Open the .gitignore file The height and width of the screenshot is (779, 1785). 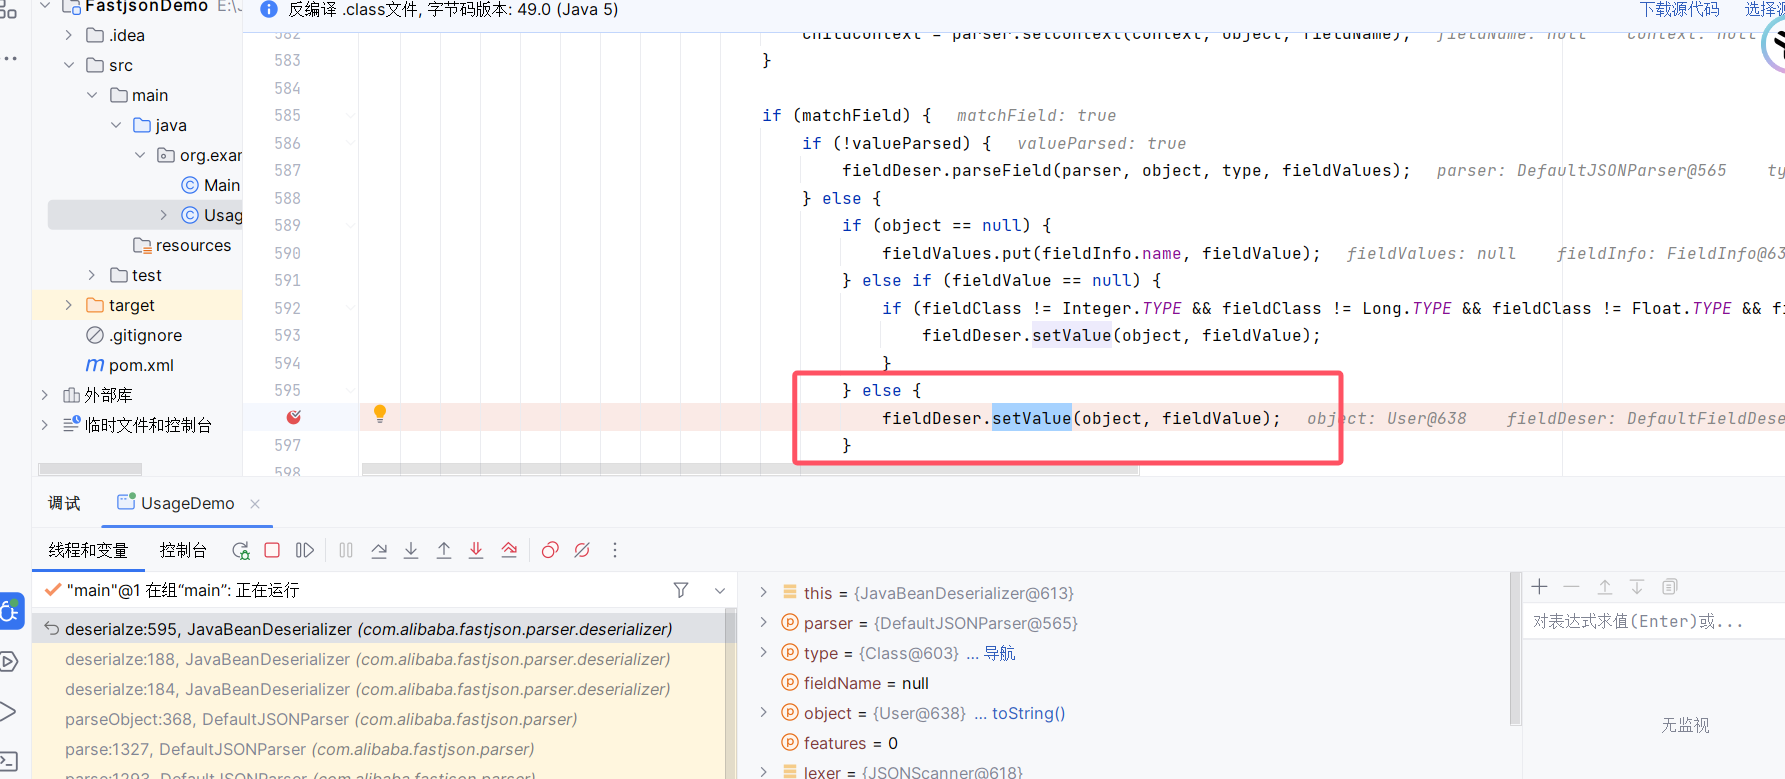tap(134, 335)
